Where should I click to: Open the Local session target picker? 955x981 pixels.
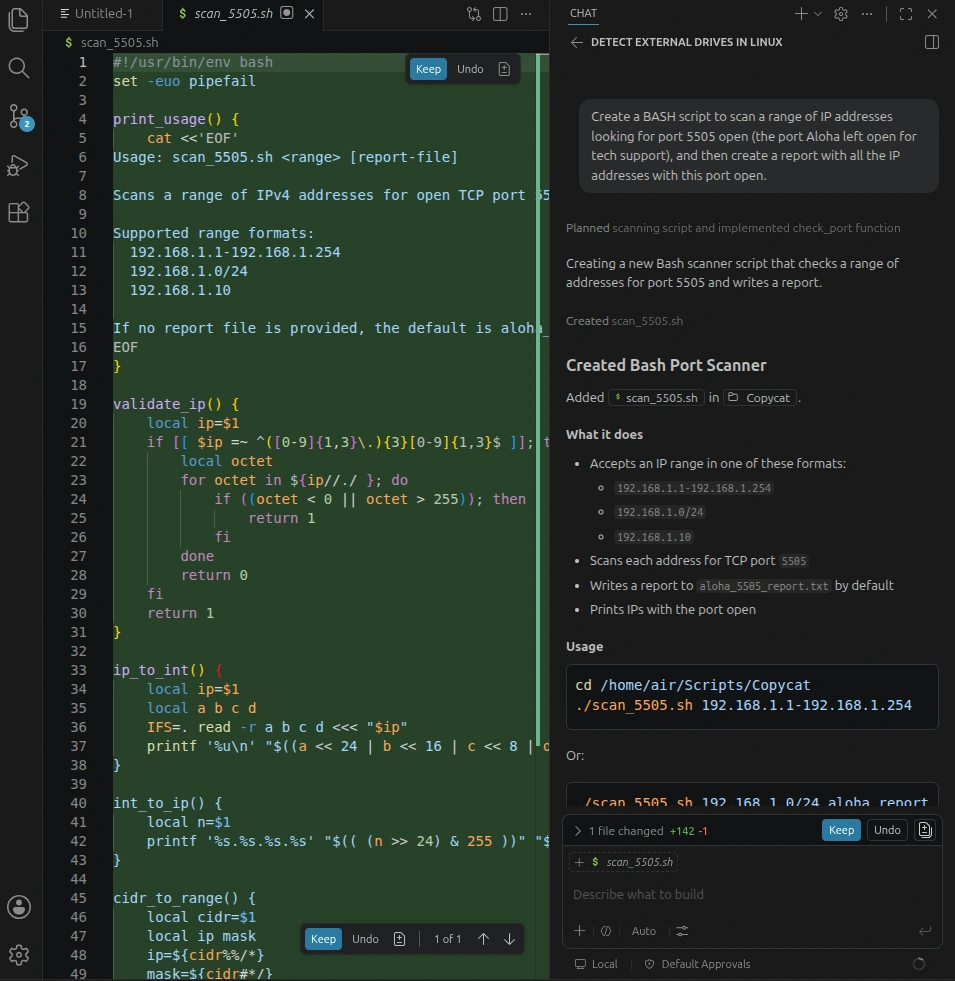[x=596, y=964]
